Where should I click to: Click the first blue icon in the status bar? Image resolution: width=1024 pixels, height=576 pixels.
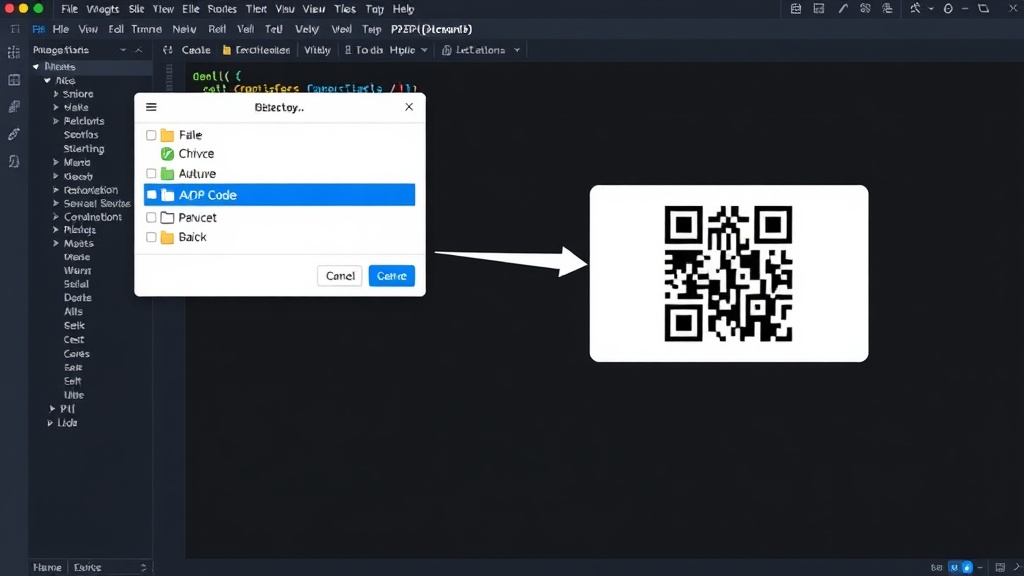coord(954,568)
